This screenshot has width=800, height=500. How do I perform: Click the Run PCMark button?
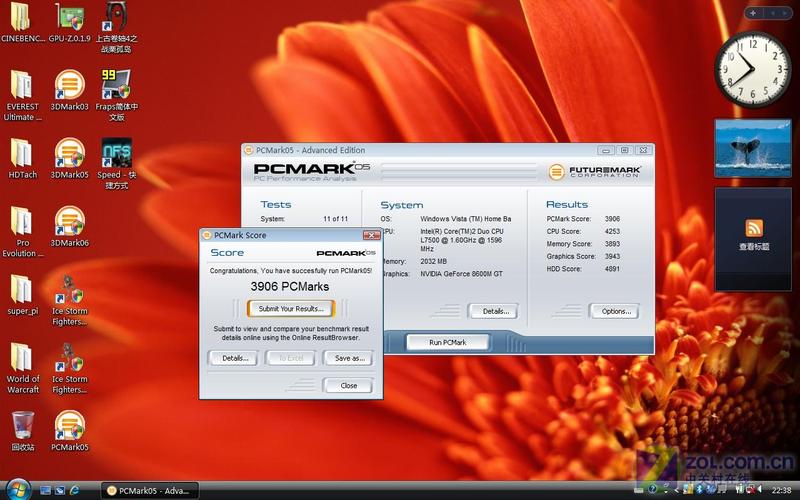(x=447, y=342)
